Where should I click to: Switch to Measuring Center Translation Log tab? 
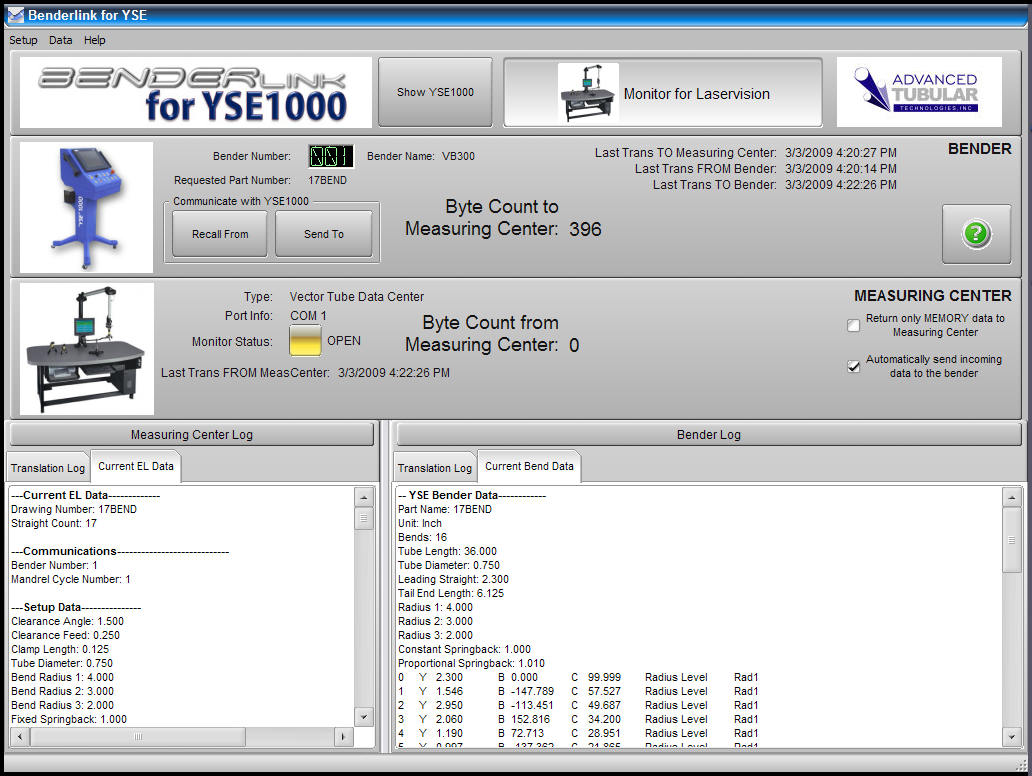[x=48, y=468]
